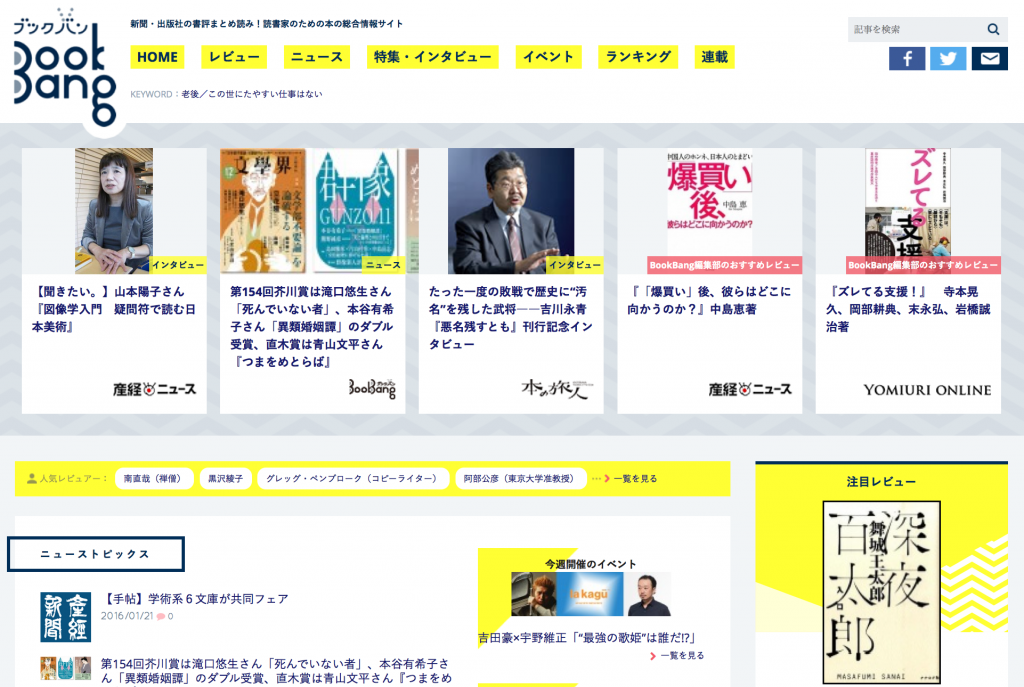Click the email envelope icon
This screenshot has height=687, width=1024.
coord(989,59)
